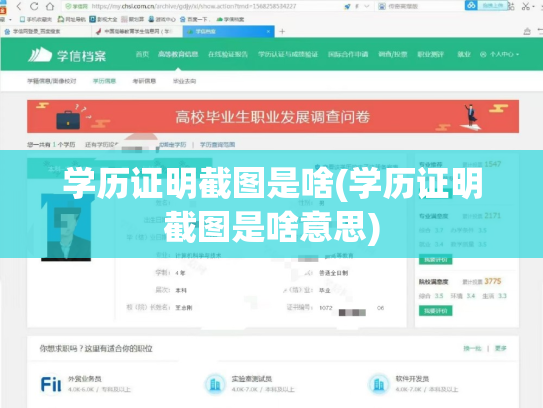This screenshot has width=543, height=408.
Task: Expand the 个人中心 dropdown menu
Action: 499,54
